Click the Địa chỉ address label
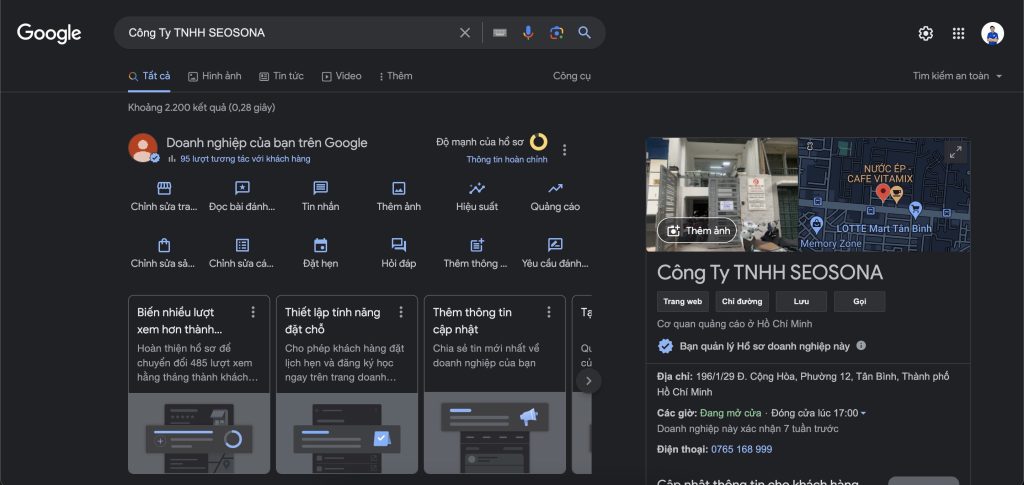The height and width of the screenshot is (485, 1024). coord(676,377)
